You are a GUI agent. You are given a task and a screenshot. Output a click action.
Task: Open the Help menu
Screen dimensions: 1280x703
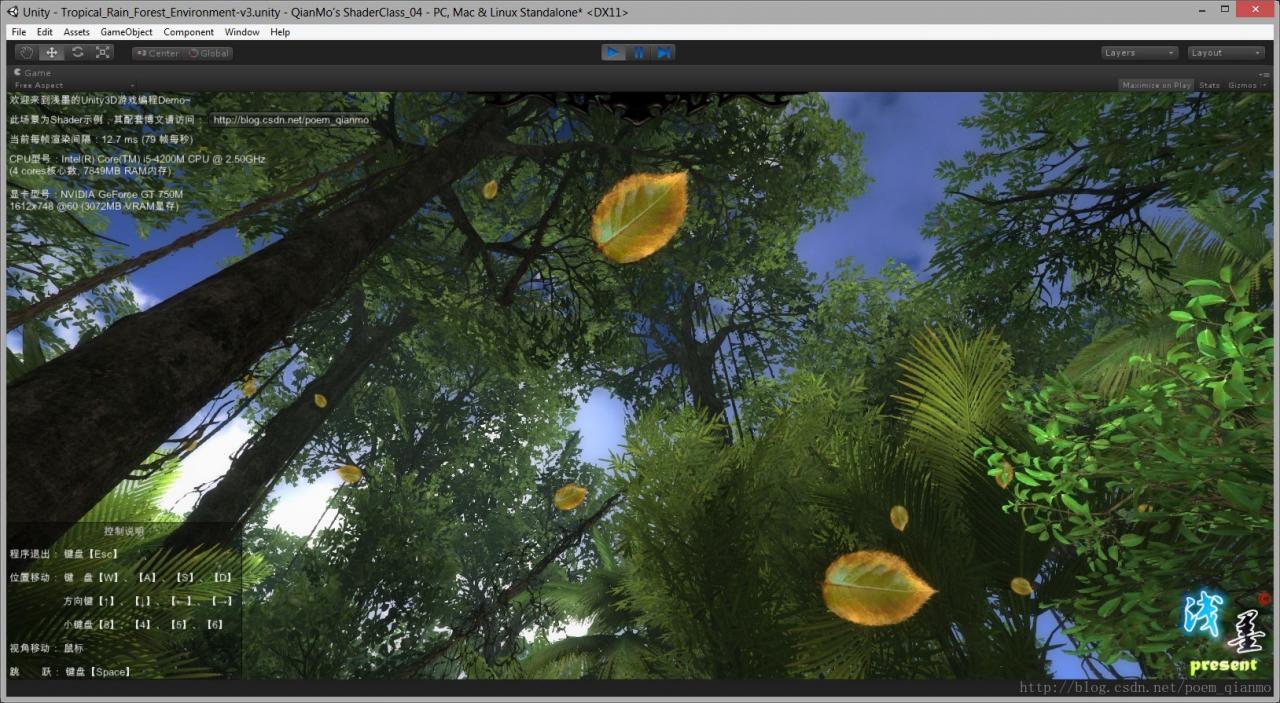tap(280, 32)
